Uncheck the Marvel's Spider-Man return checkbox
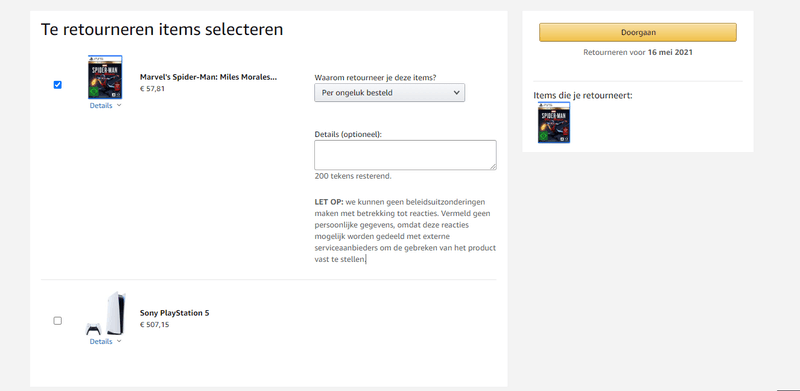Screen dimensions: 800x391 tap(58, 85)
